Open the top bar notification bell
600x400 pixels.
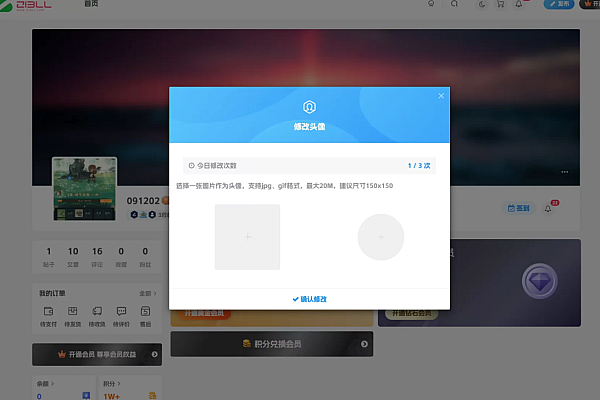[518, 4]
